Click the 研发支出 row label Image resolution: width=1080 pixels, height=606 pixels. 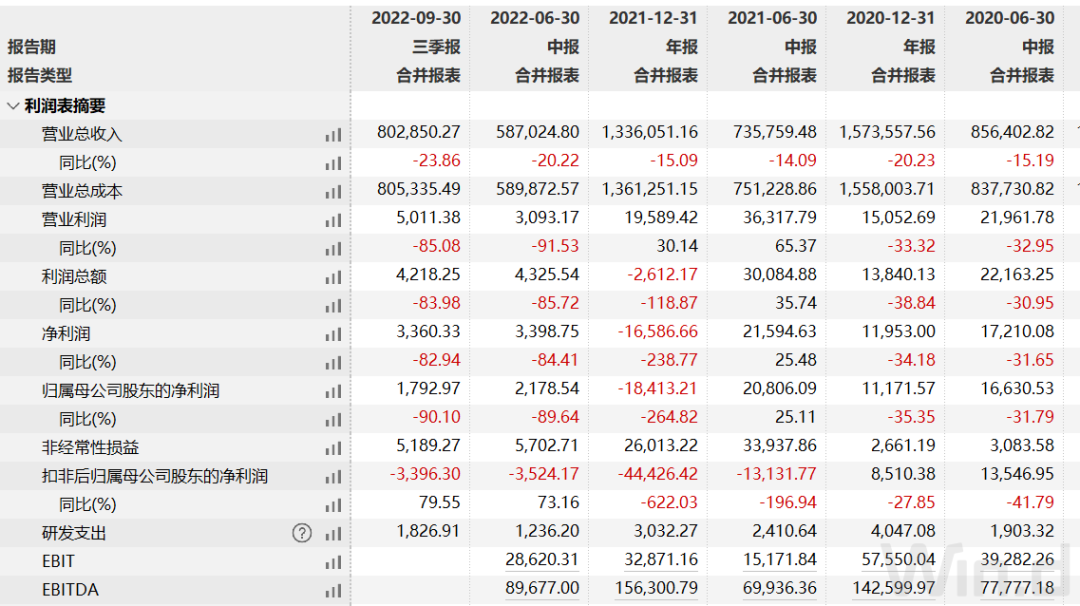point(74,533)
